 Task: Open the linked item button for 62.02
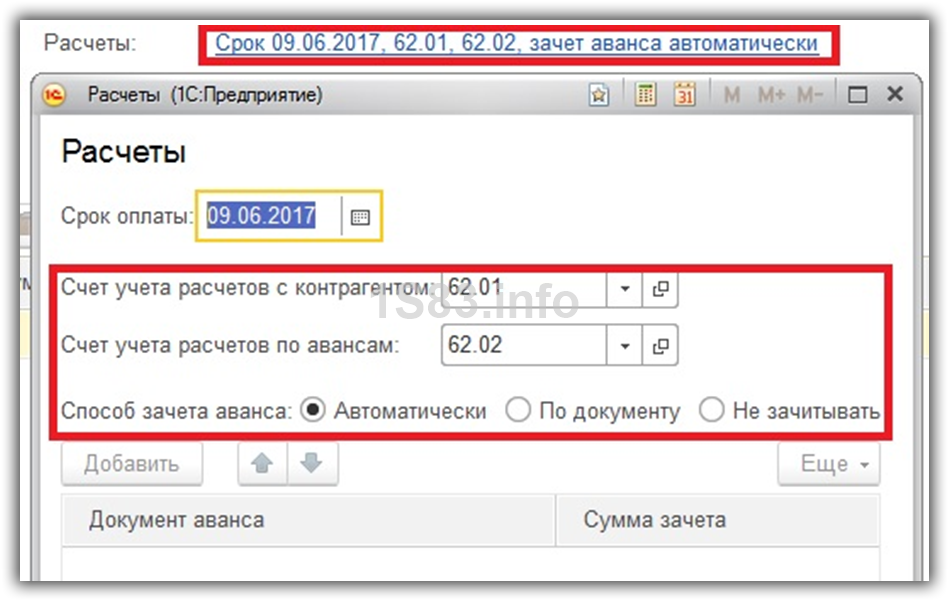(x=660, y=346)
